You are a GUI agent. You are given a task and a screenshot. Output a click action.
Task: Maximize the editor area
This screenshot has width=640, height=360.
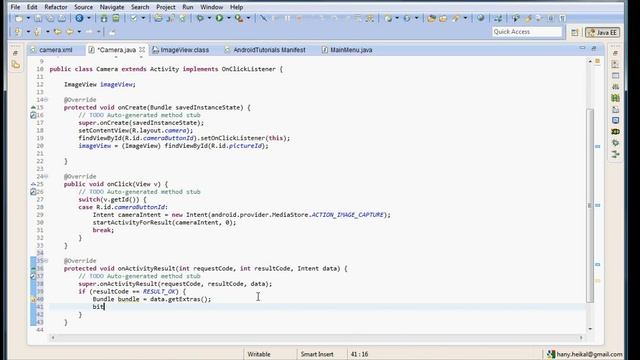(594, 49)
